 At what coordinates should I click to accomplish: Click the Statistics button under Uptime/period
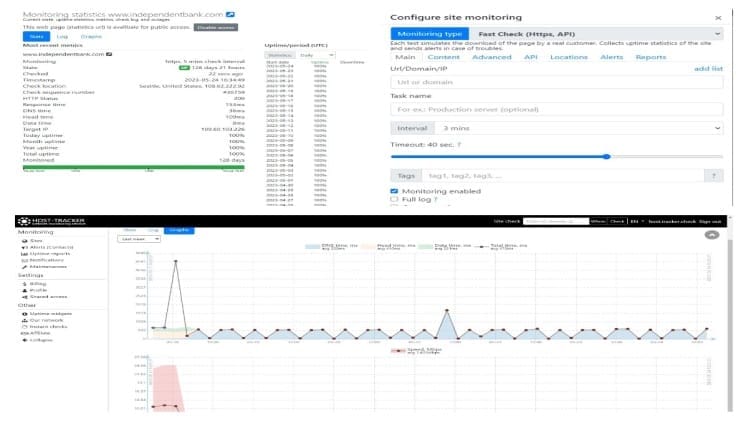[x=280, y=55]
